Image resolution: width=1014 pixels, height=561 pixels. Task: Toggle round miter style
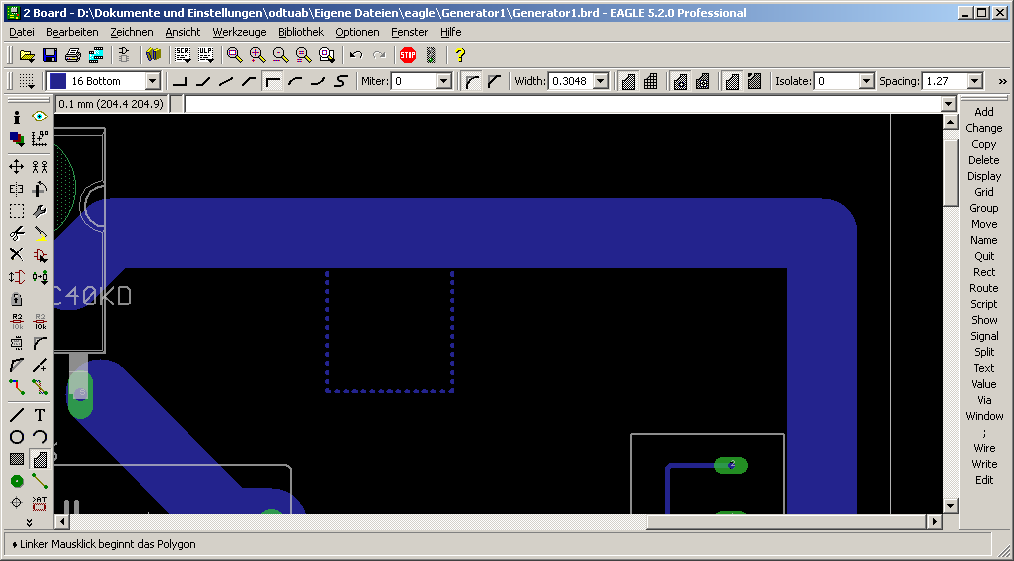pyautogui.click(x=473, y=81)
